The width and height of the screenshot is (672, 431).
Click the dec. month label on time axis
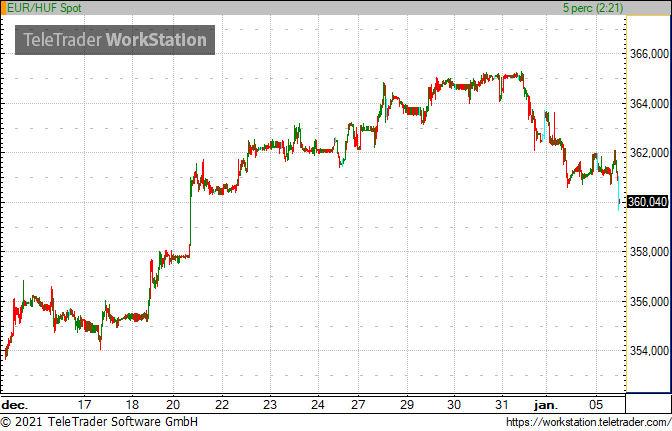(x=15, y=405)
